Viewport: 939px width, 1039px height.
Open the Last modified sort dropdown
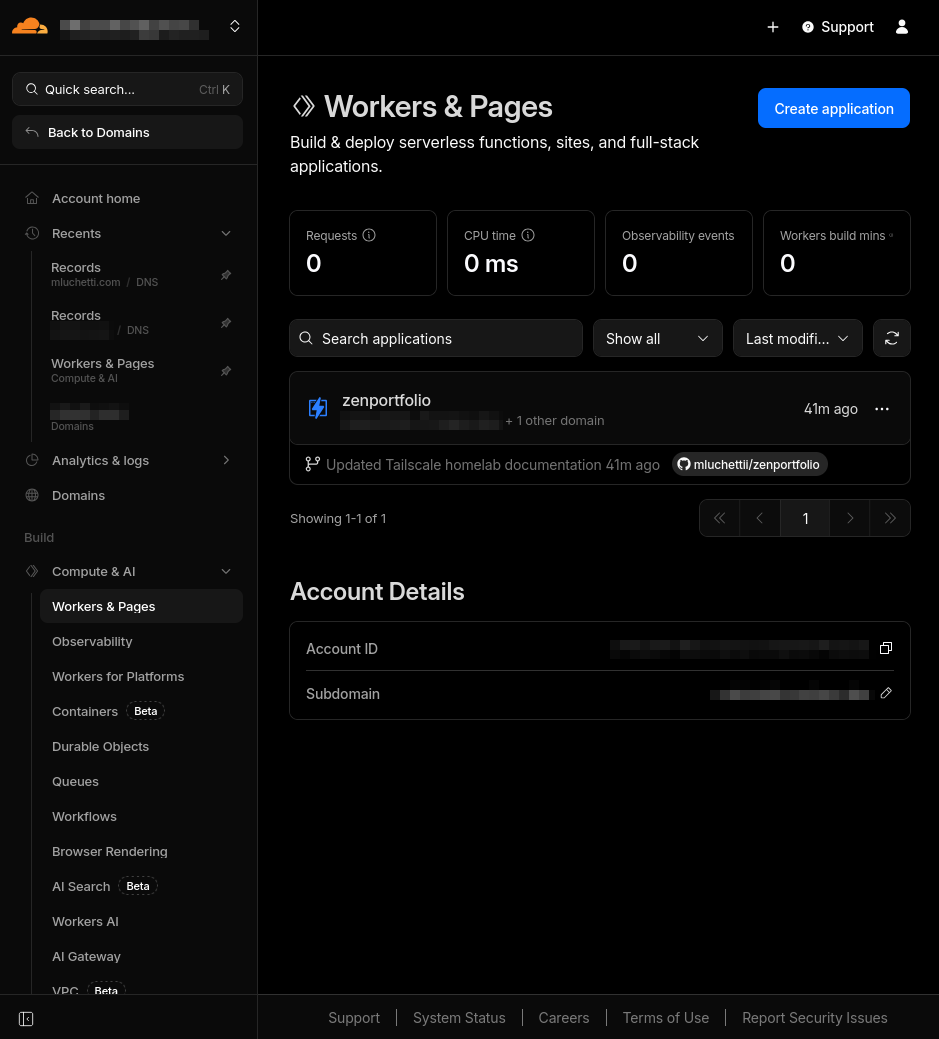point(797,339)
